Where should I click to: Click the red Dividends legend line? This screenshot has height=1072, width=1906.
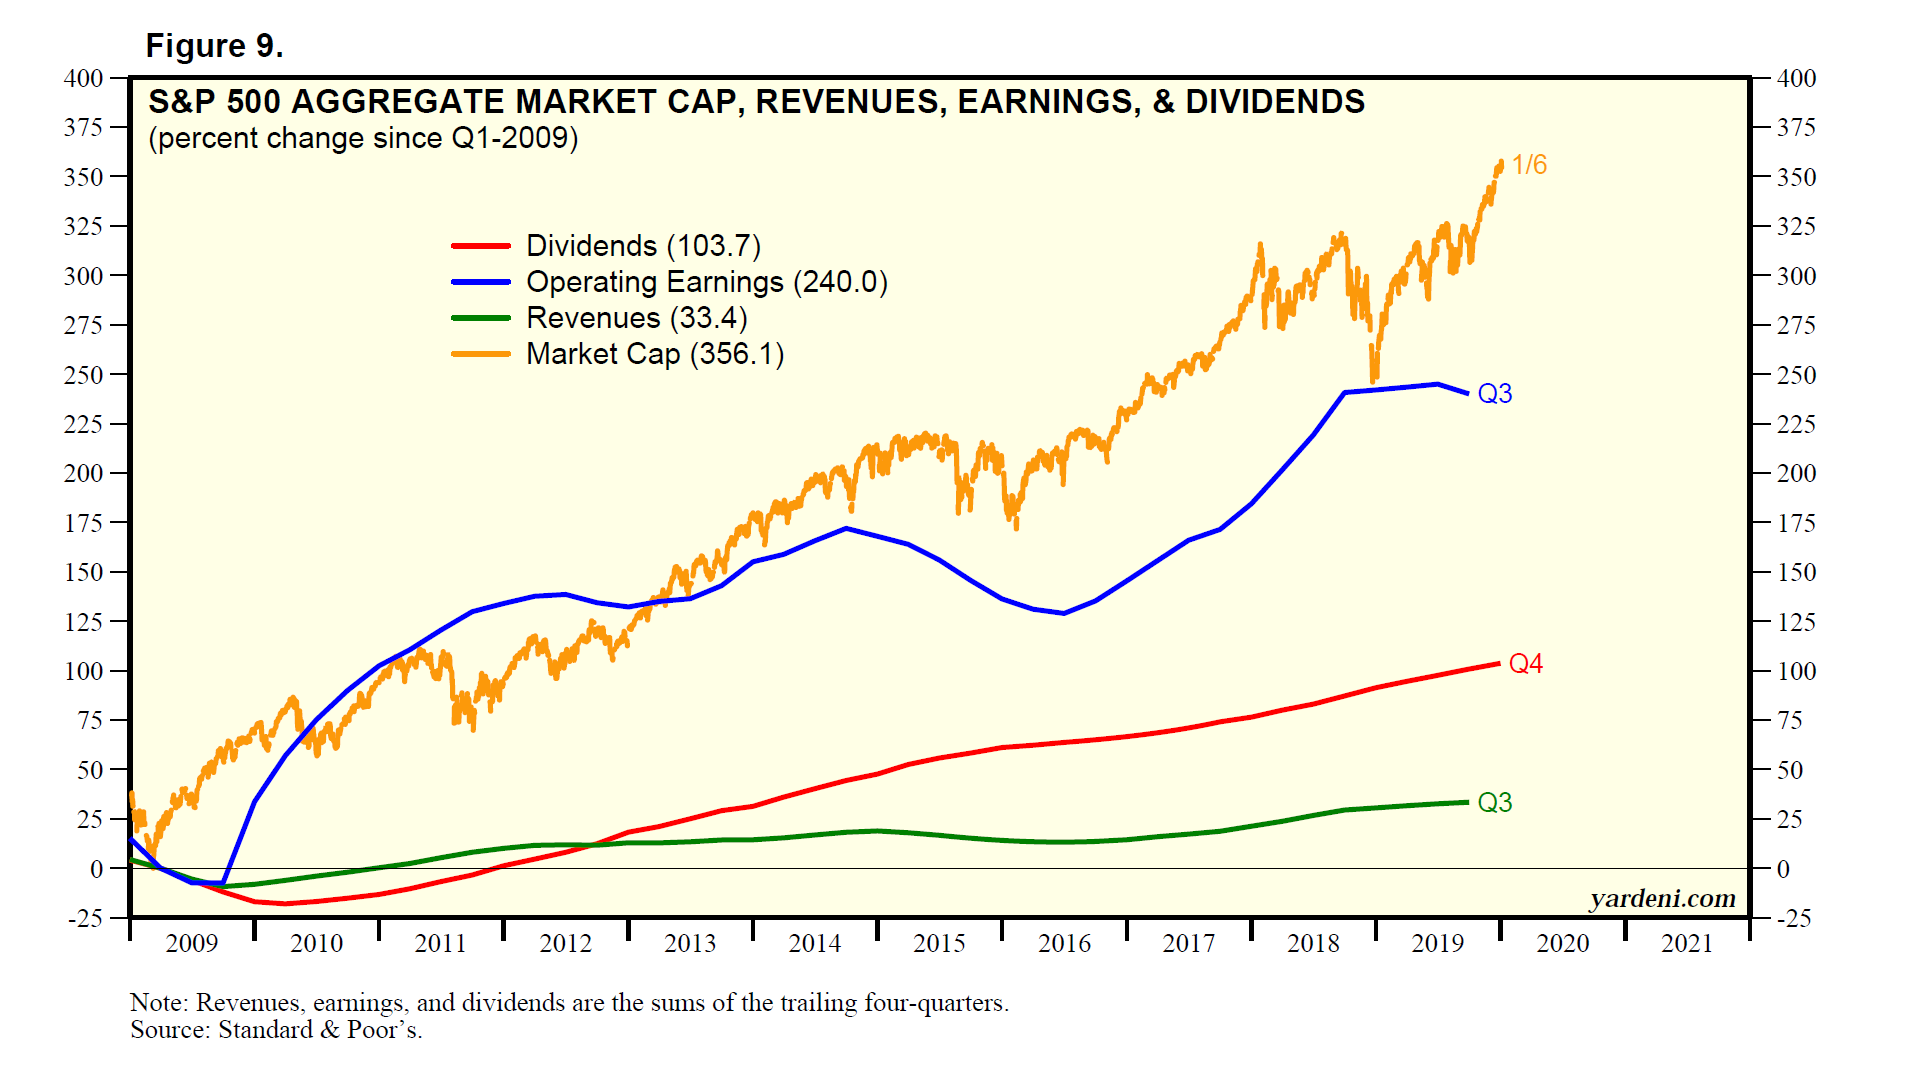click(480, 246)
